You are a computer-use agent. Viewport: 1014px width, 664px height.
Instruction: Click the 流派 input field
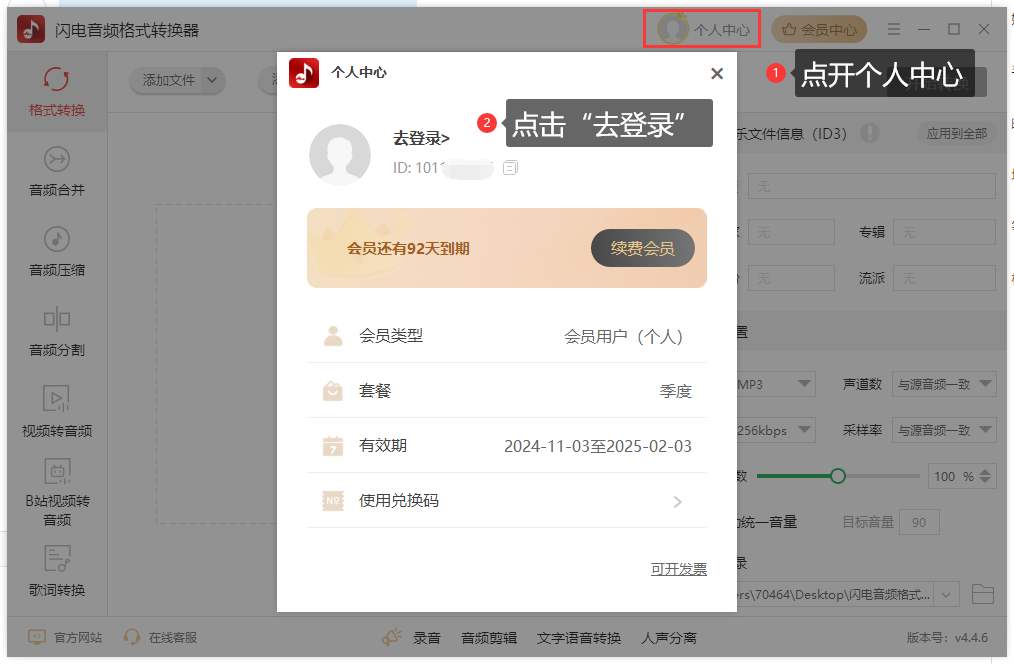tap(944, 279)
